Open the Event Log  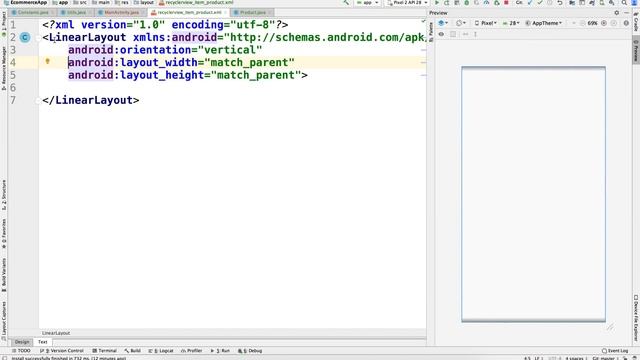(615, 351)
